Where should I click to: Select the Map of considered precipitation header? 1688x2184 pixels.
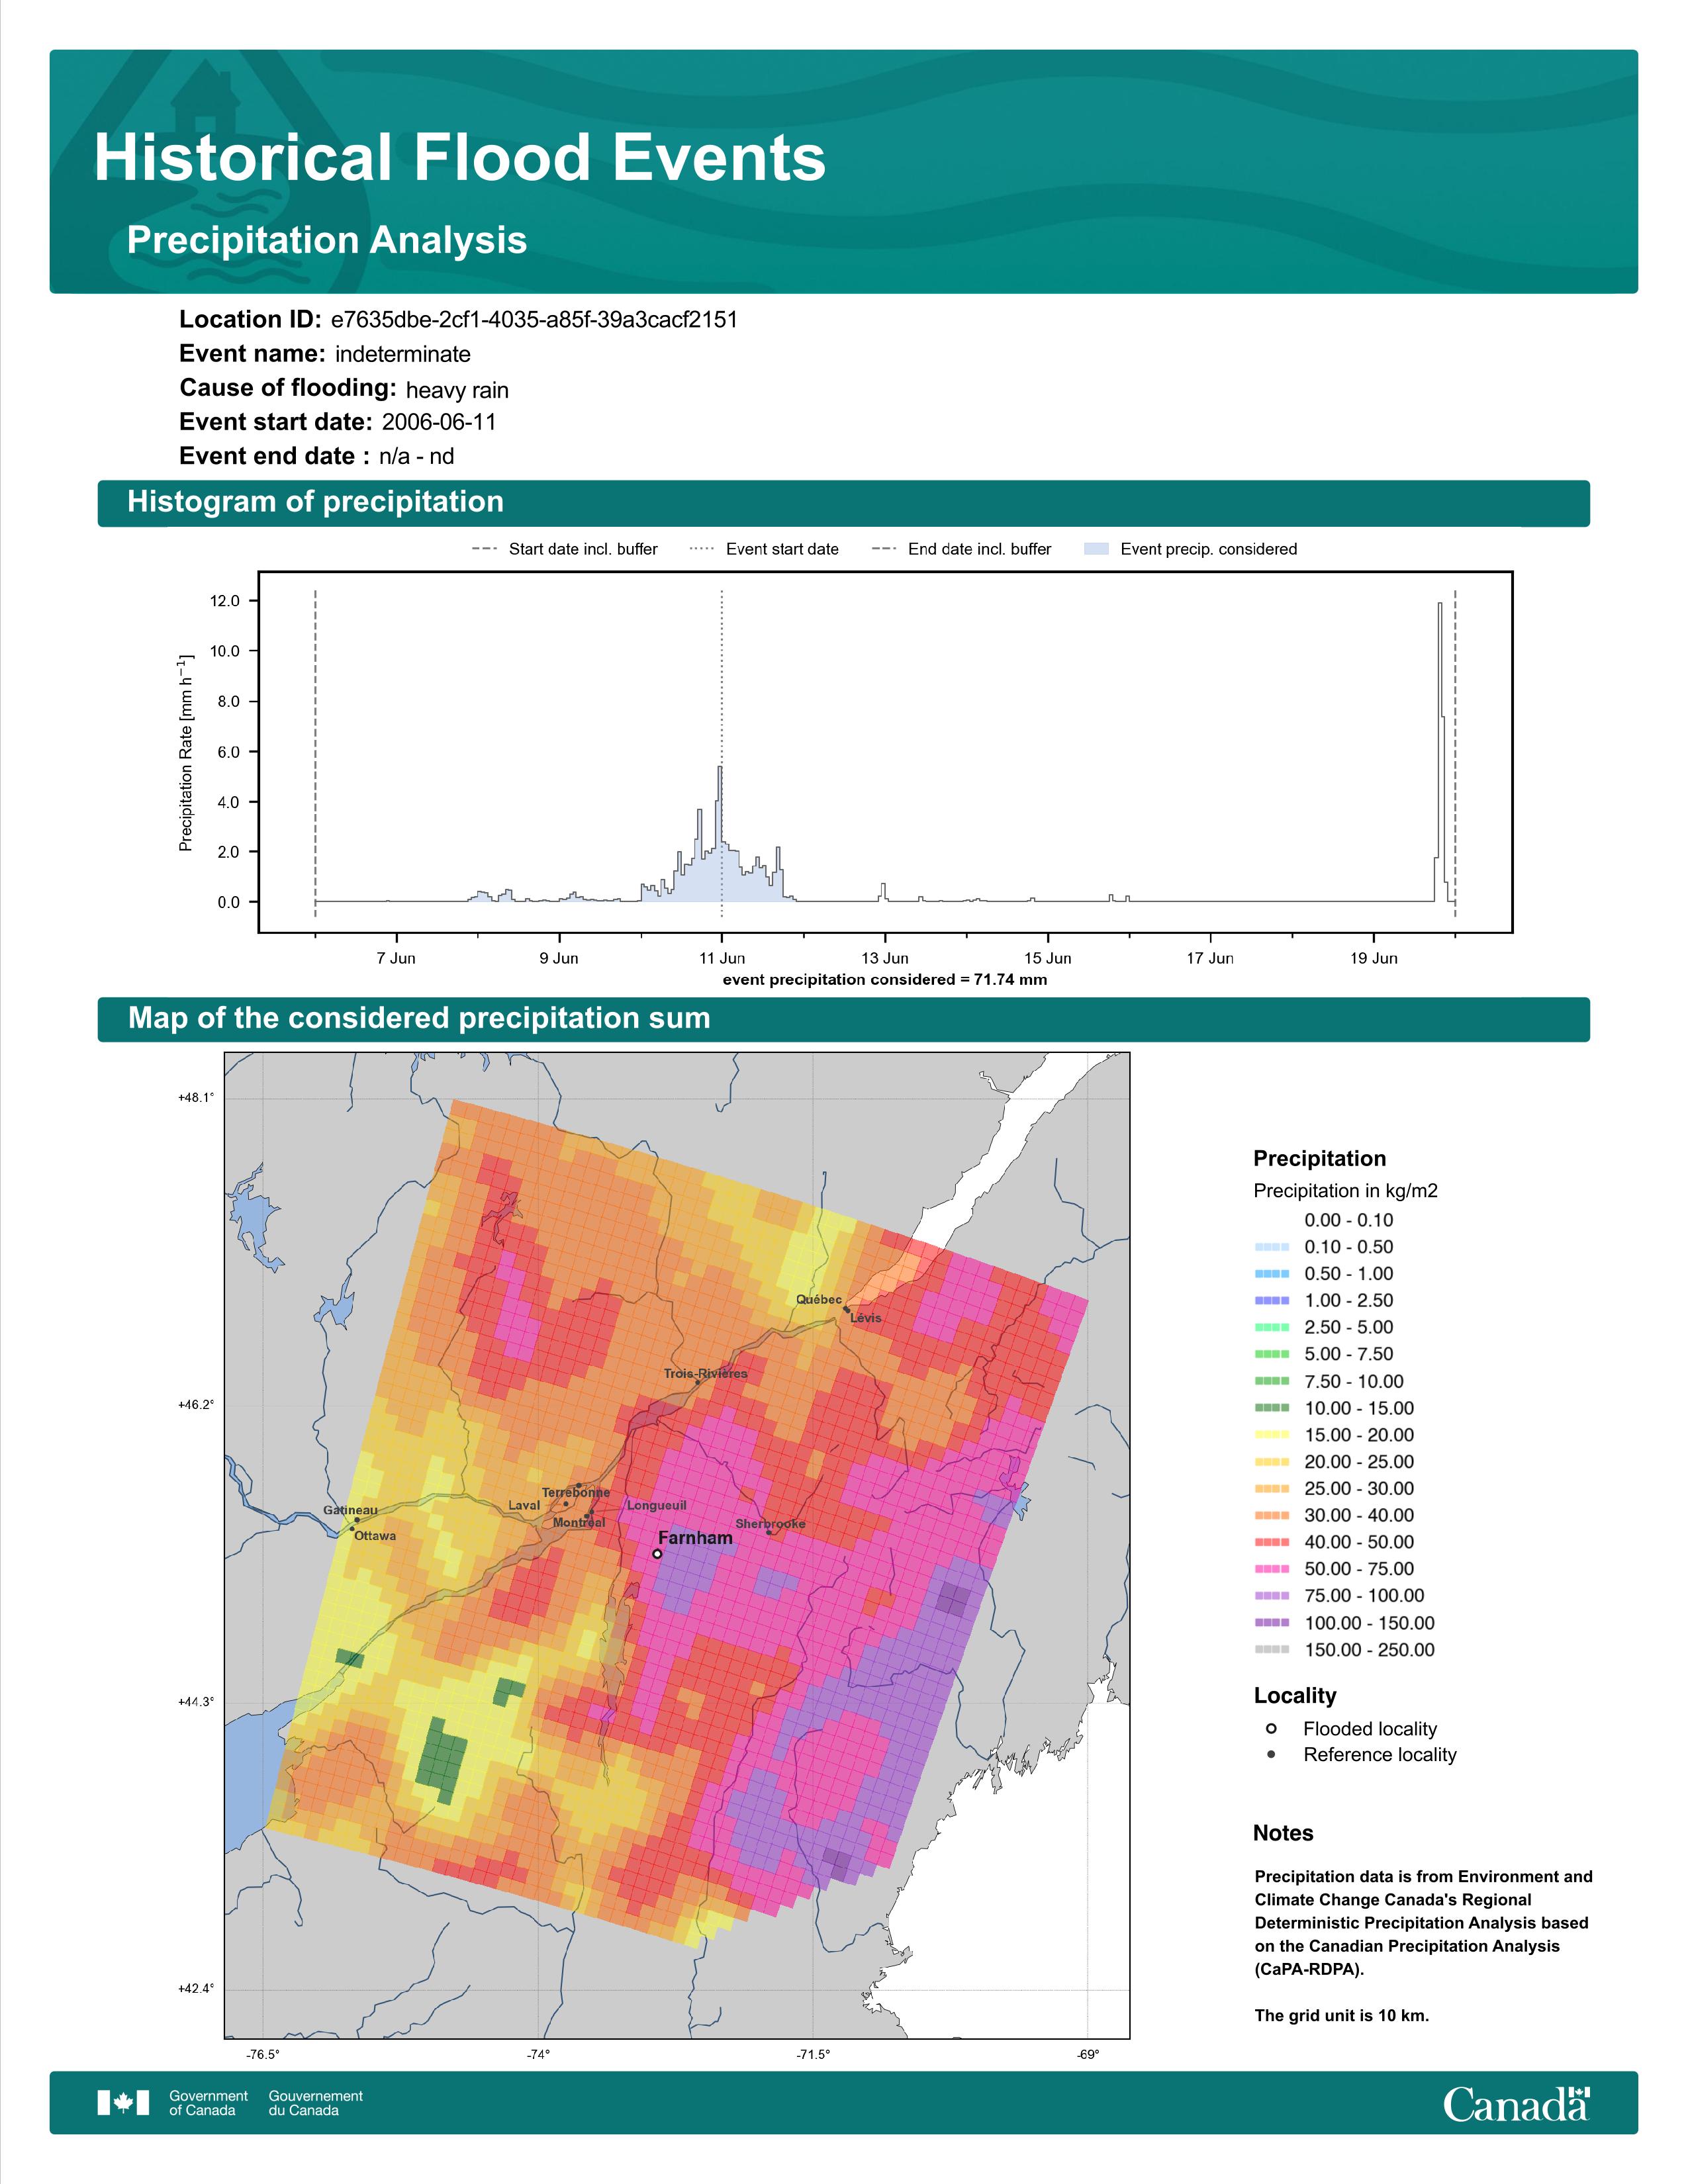click(419, 1018)
